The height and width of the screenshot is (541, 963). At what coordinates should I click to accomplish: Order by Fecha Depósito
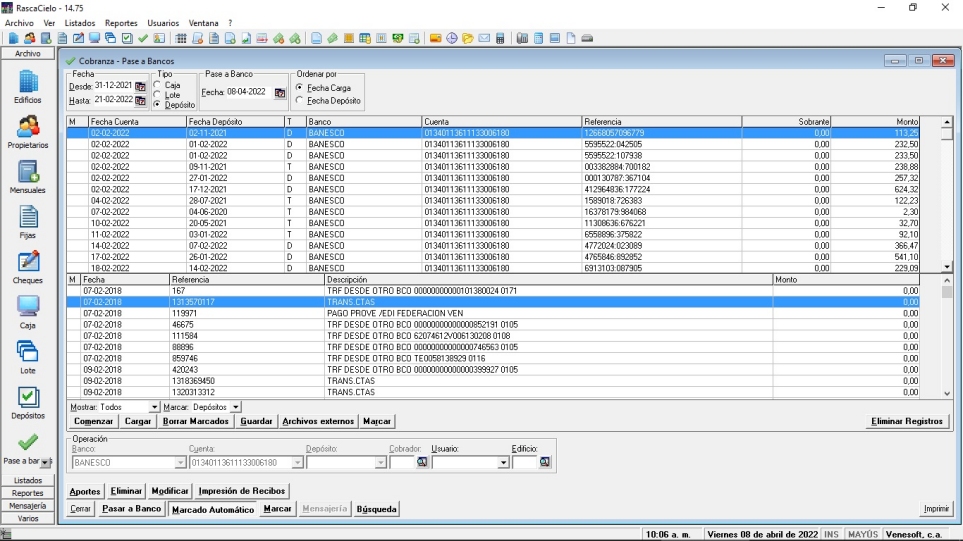[x=299, y=99]
